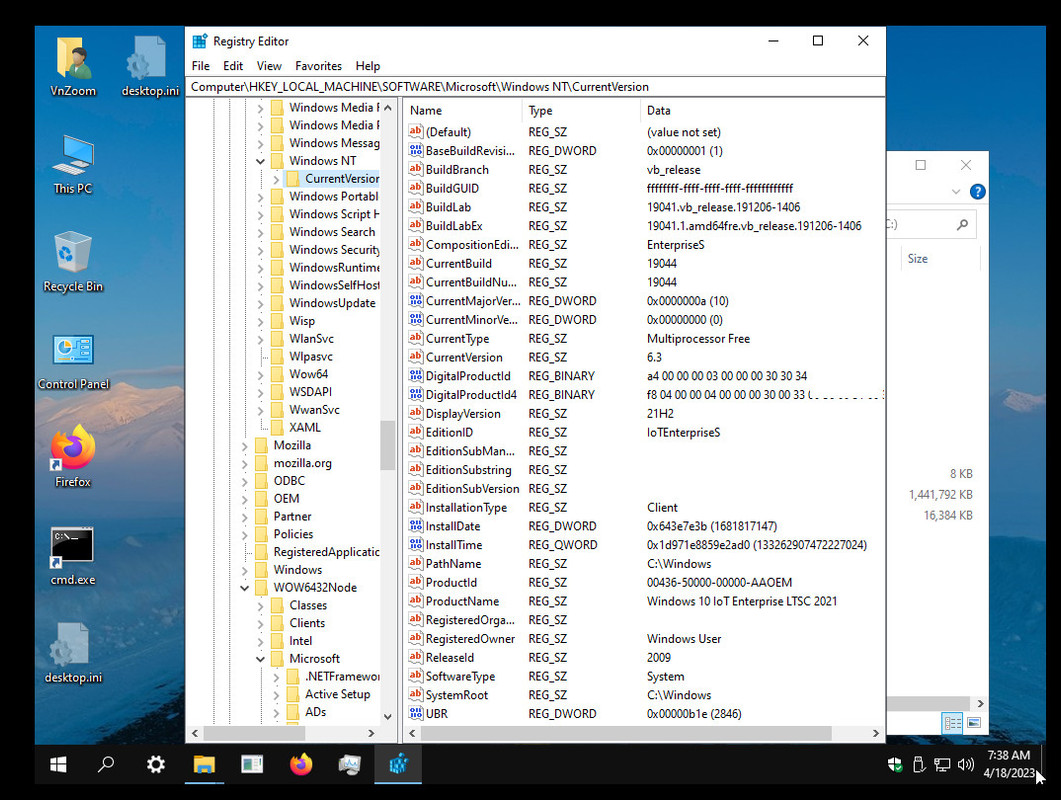Collapse the Microsoft node under WOW6432Node
This screenshot has height=800, width=1061.
point(261,659)
